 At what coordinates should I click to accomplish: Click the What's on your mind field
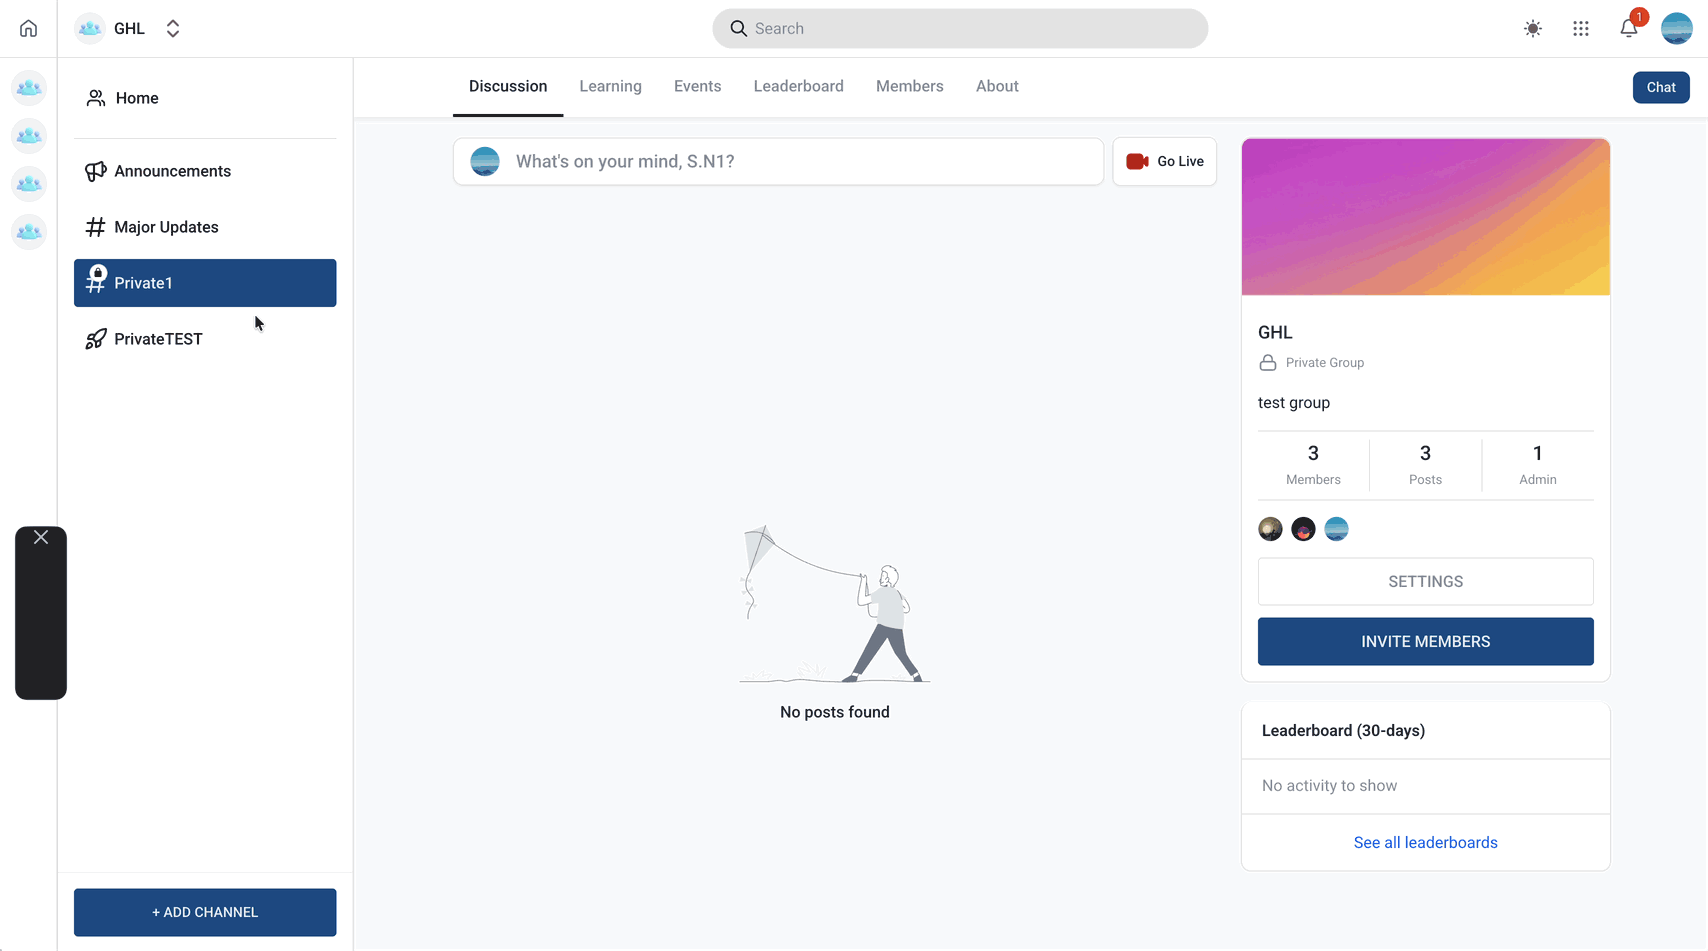coord(778,162)
